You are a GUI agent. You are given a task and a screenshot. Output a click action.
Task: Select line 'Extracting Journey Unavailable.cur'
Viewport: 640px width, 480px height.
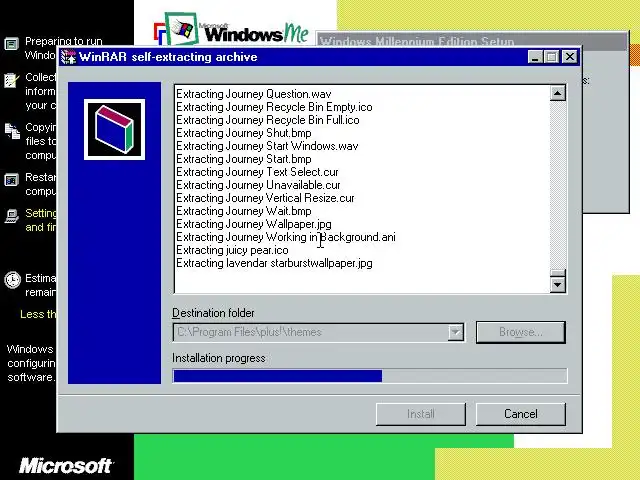(258, 185)
